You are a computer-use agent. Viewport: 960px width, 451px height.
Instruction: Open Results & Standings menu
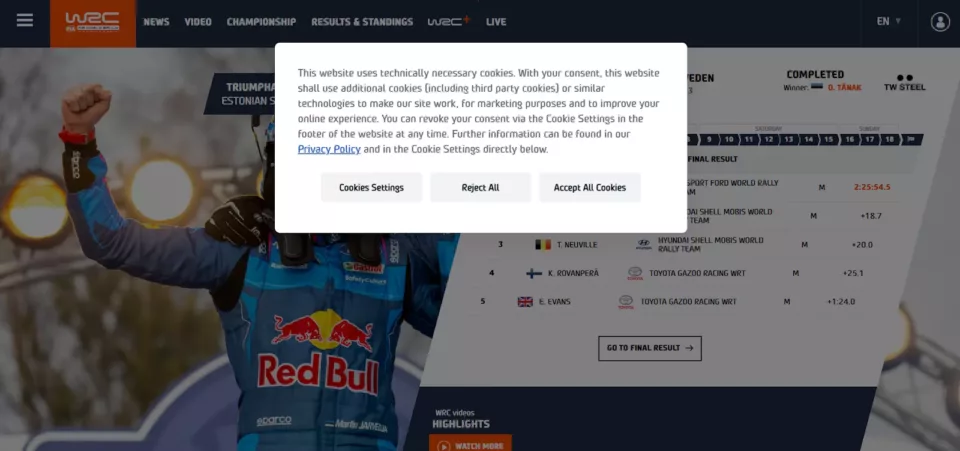[x=362, y=22]
